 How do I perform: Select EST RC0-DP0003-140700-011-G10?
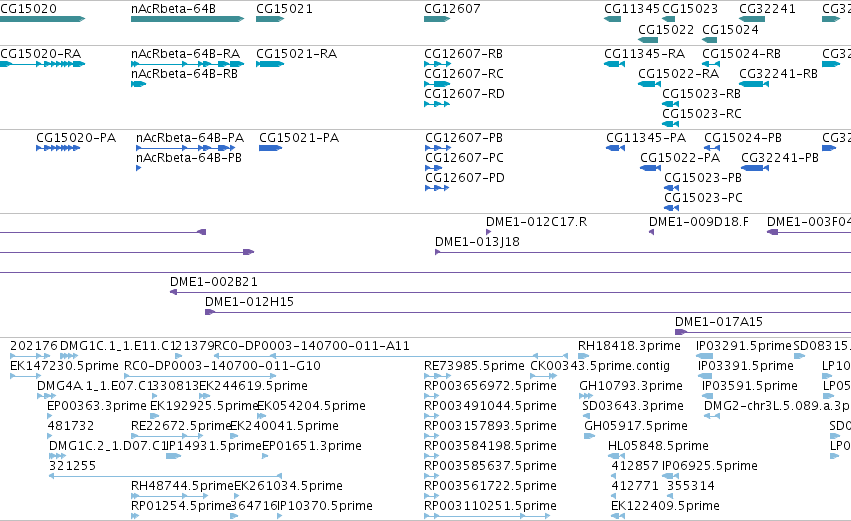tap(223, 366)
